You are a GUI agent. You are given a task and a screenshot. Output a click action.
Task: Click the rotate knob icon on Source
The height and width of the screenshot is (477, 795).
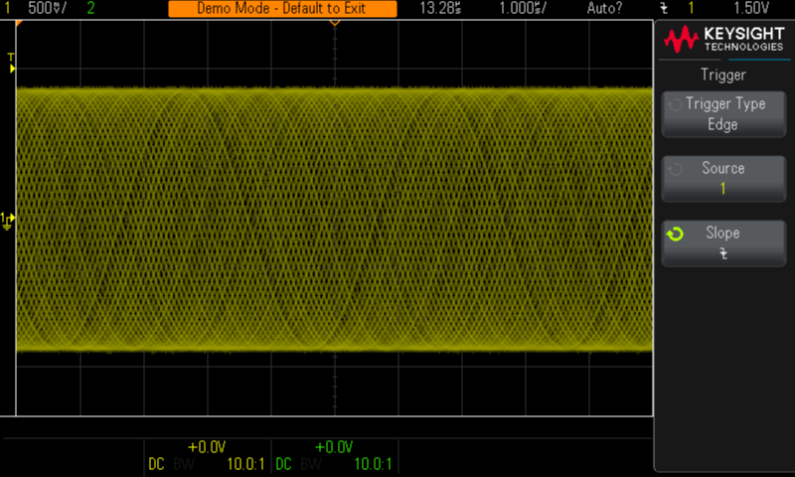[x=676, y=169]
